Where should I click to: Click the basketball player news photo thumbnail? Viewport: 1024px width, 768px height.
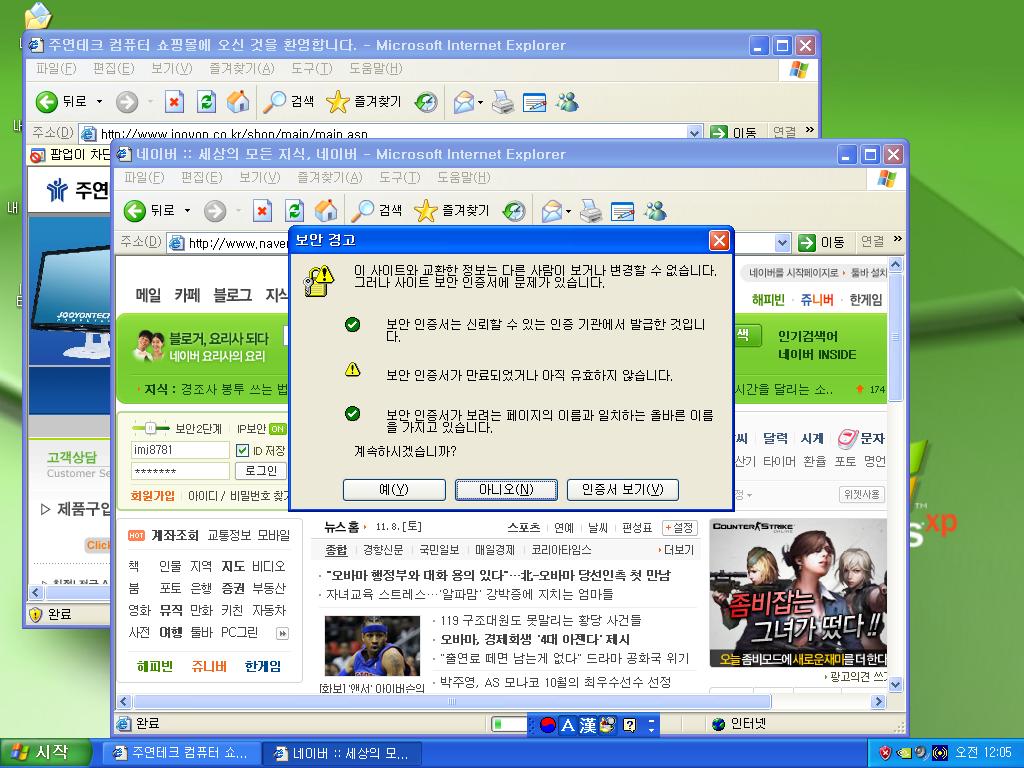372,646
